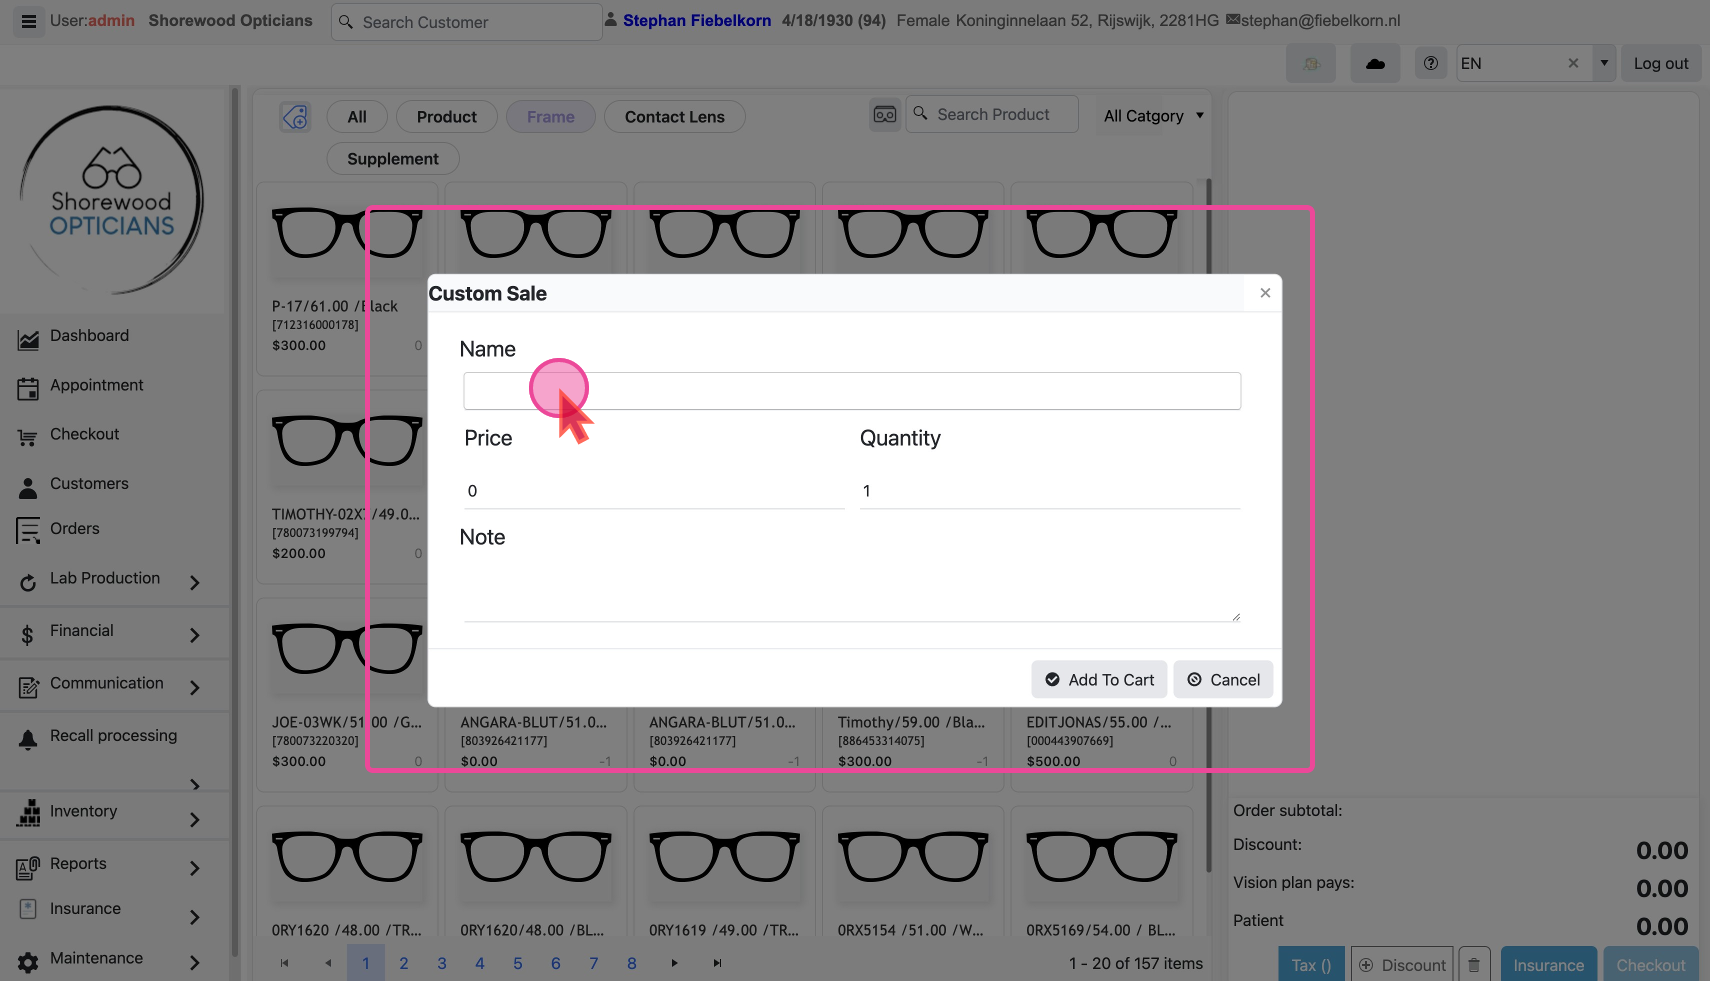Image resolution: width=1710 pixels, height=981 pixels.
Task: Click the Price input field
Action: tap(653, 491)
